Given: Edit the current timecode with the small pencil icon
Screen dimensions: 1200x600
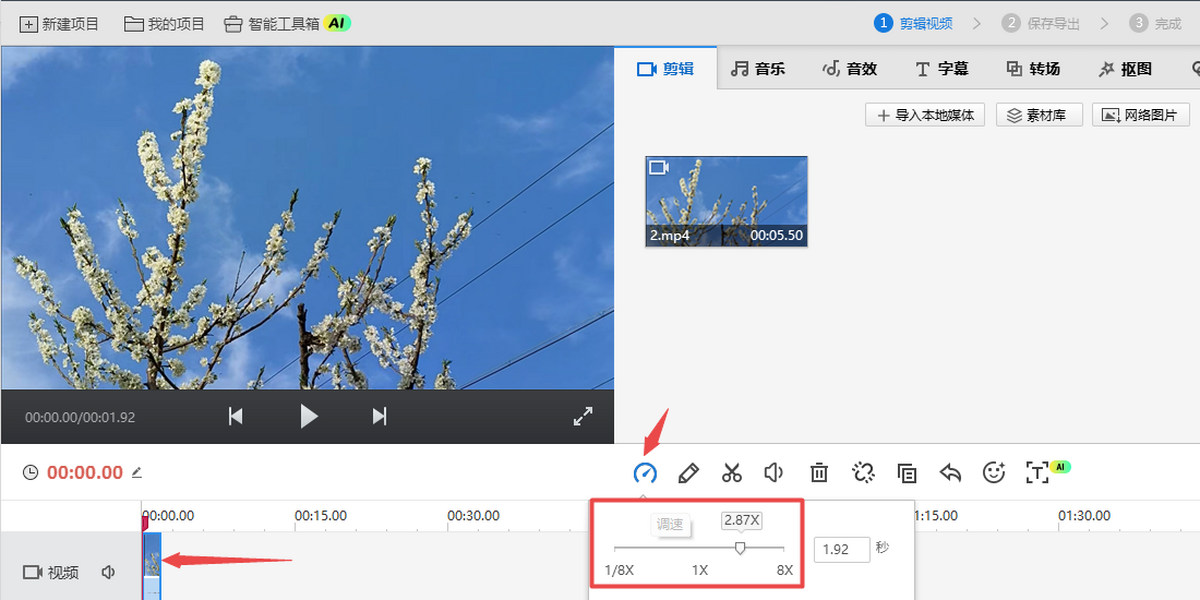Looking at the screenshot, I should 137,472.
